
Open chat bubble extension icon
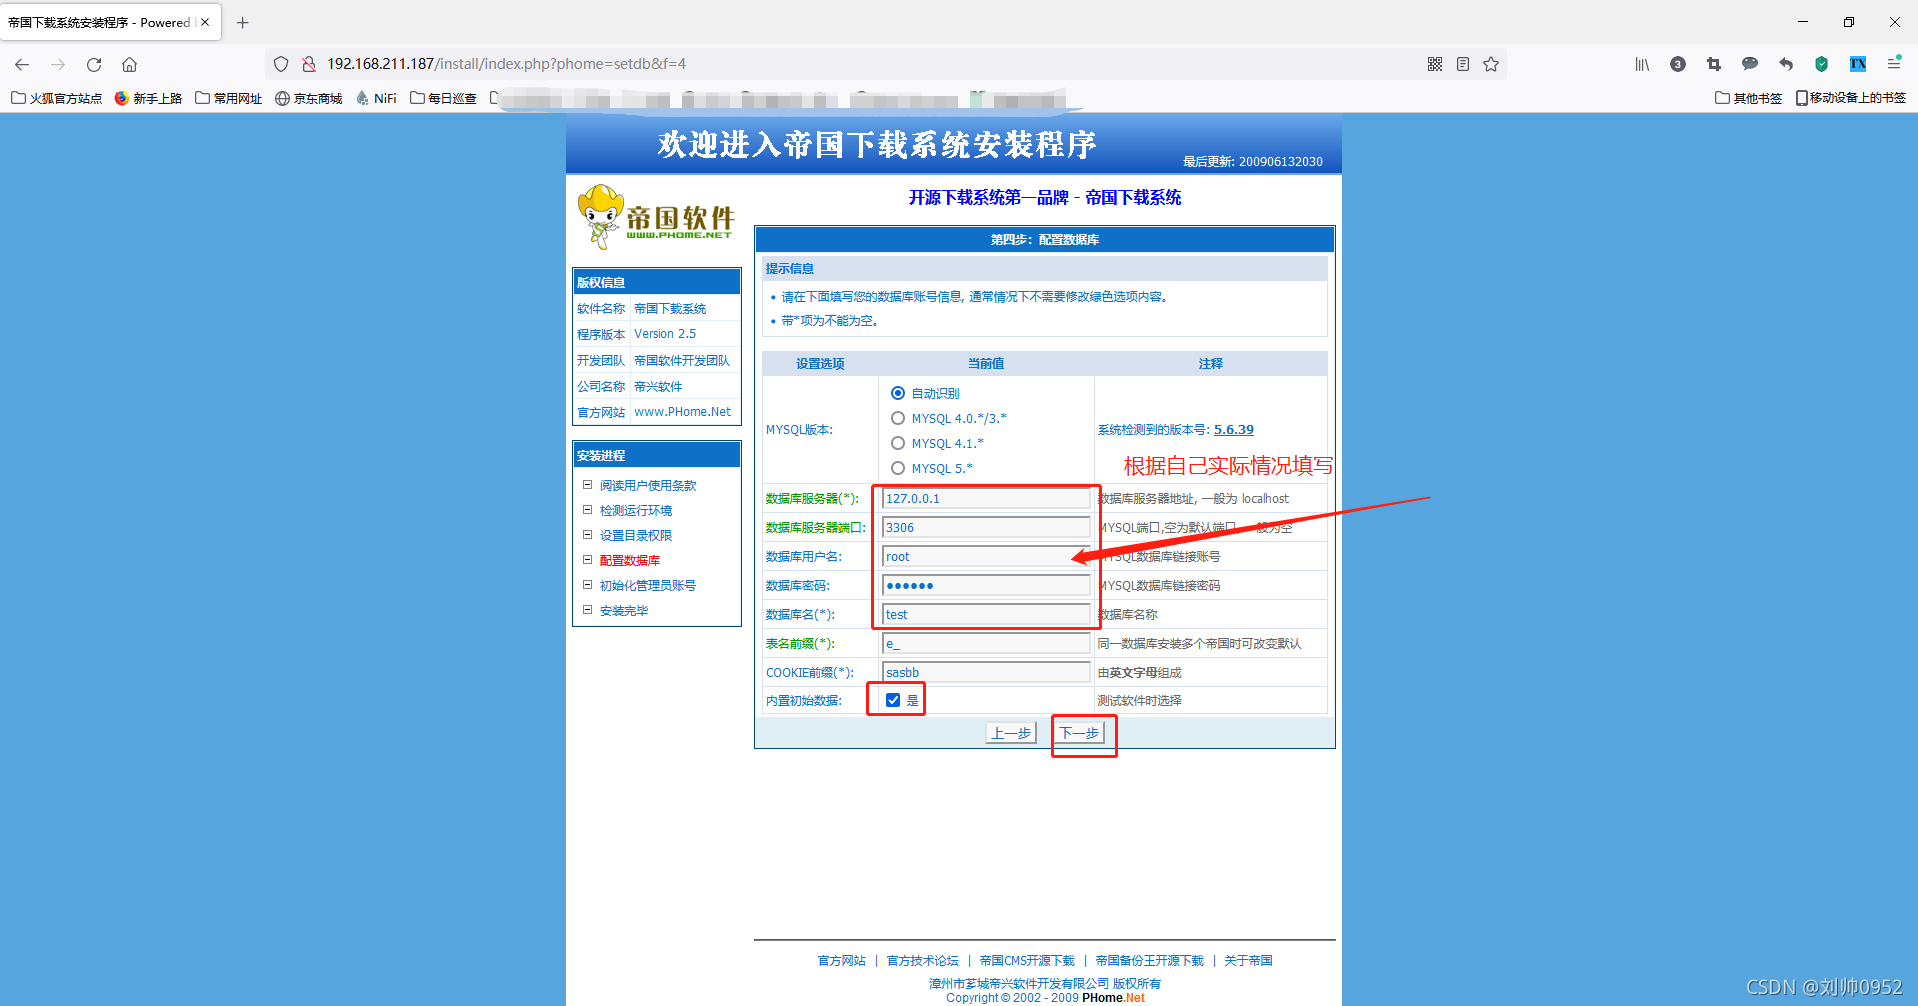tap(1750, 64)
